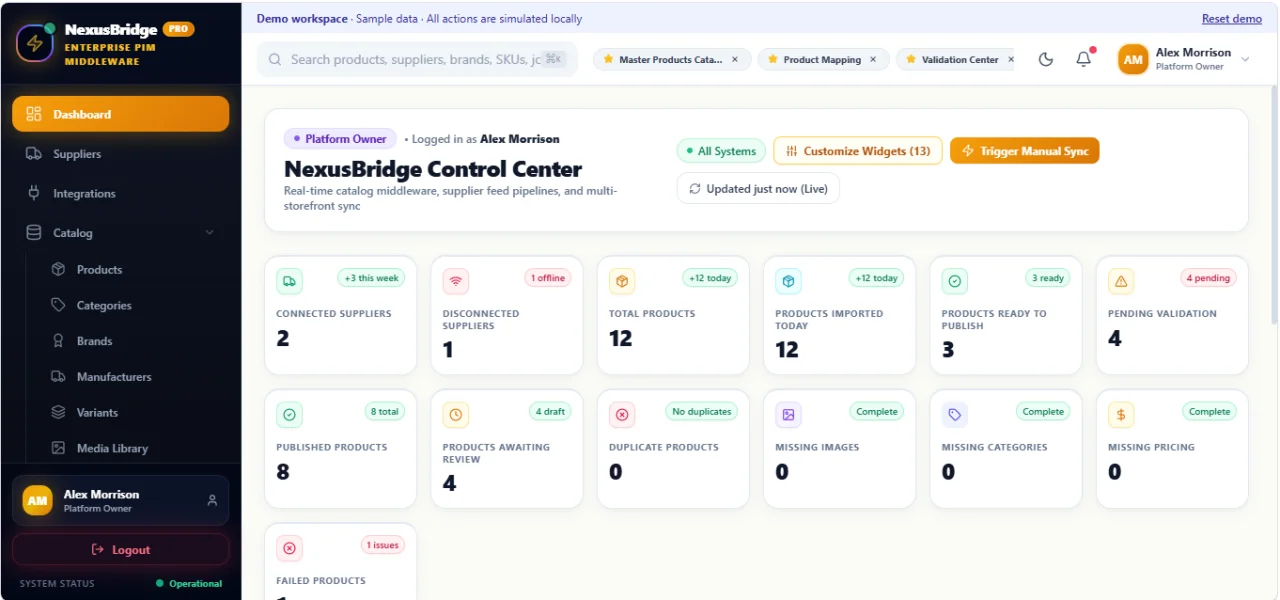Click the Missing Pricing dollar icon
The width and height of the screenshot is (1280, 600).
(x=1121, y=414)
